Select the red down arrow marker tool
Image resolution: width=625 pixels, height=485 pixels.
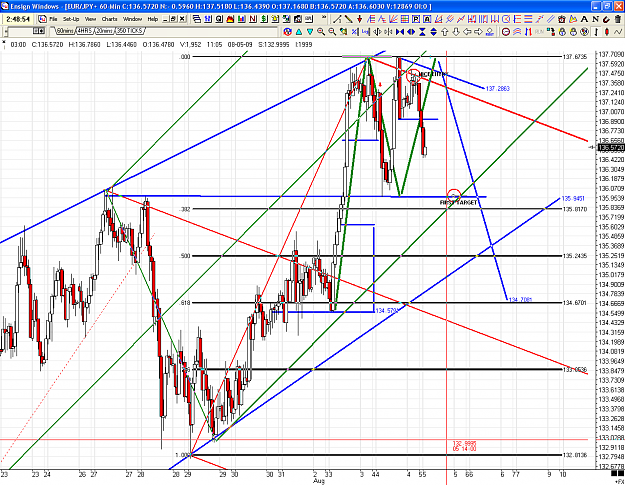[x=360, y=19]
